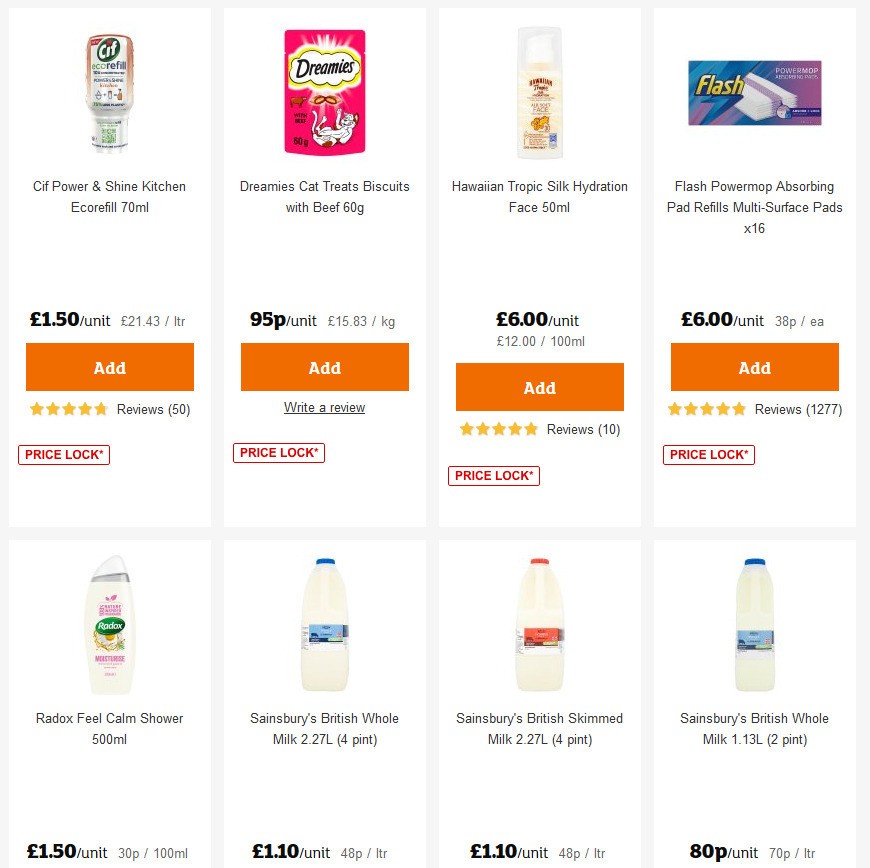
Task: Open the Write a review link for Dreamies
Action: click(x=324, y=407)
